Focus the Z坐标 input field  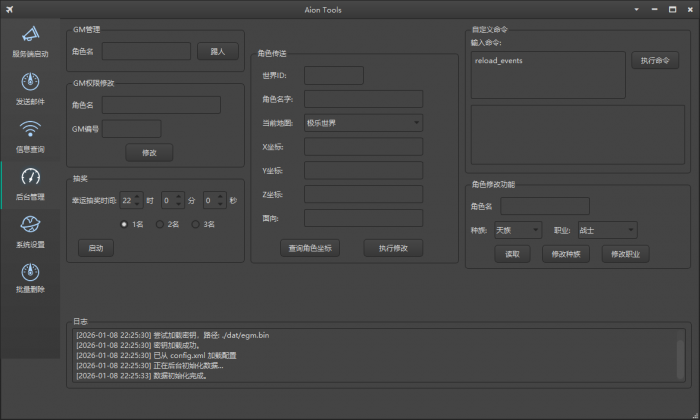point(363,194)
